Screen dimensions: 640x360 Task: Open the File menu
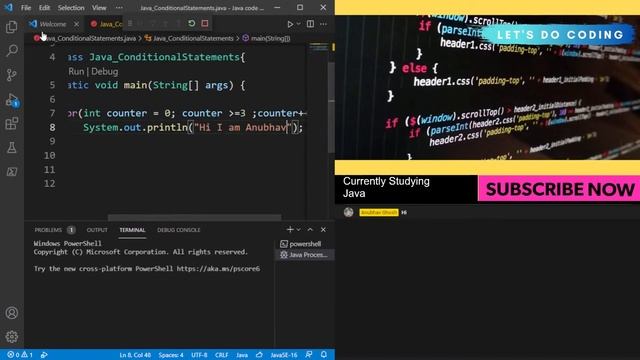click(26, 8)
